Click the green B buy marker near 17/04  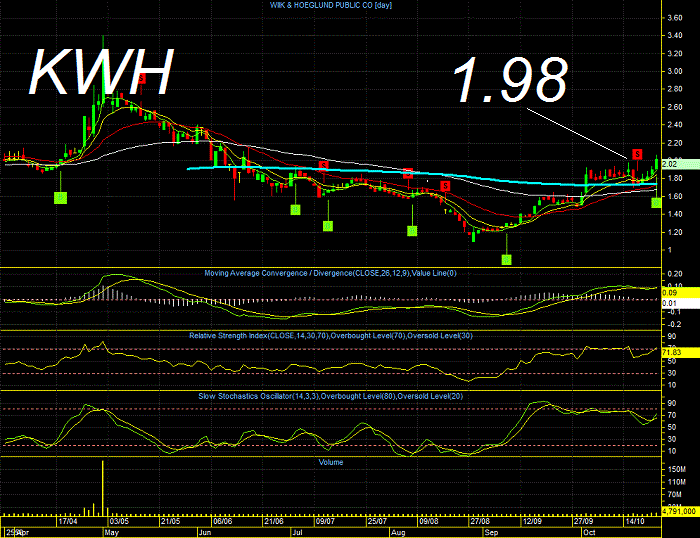pyautogui.click(x=60, y=197)
